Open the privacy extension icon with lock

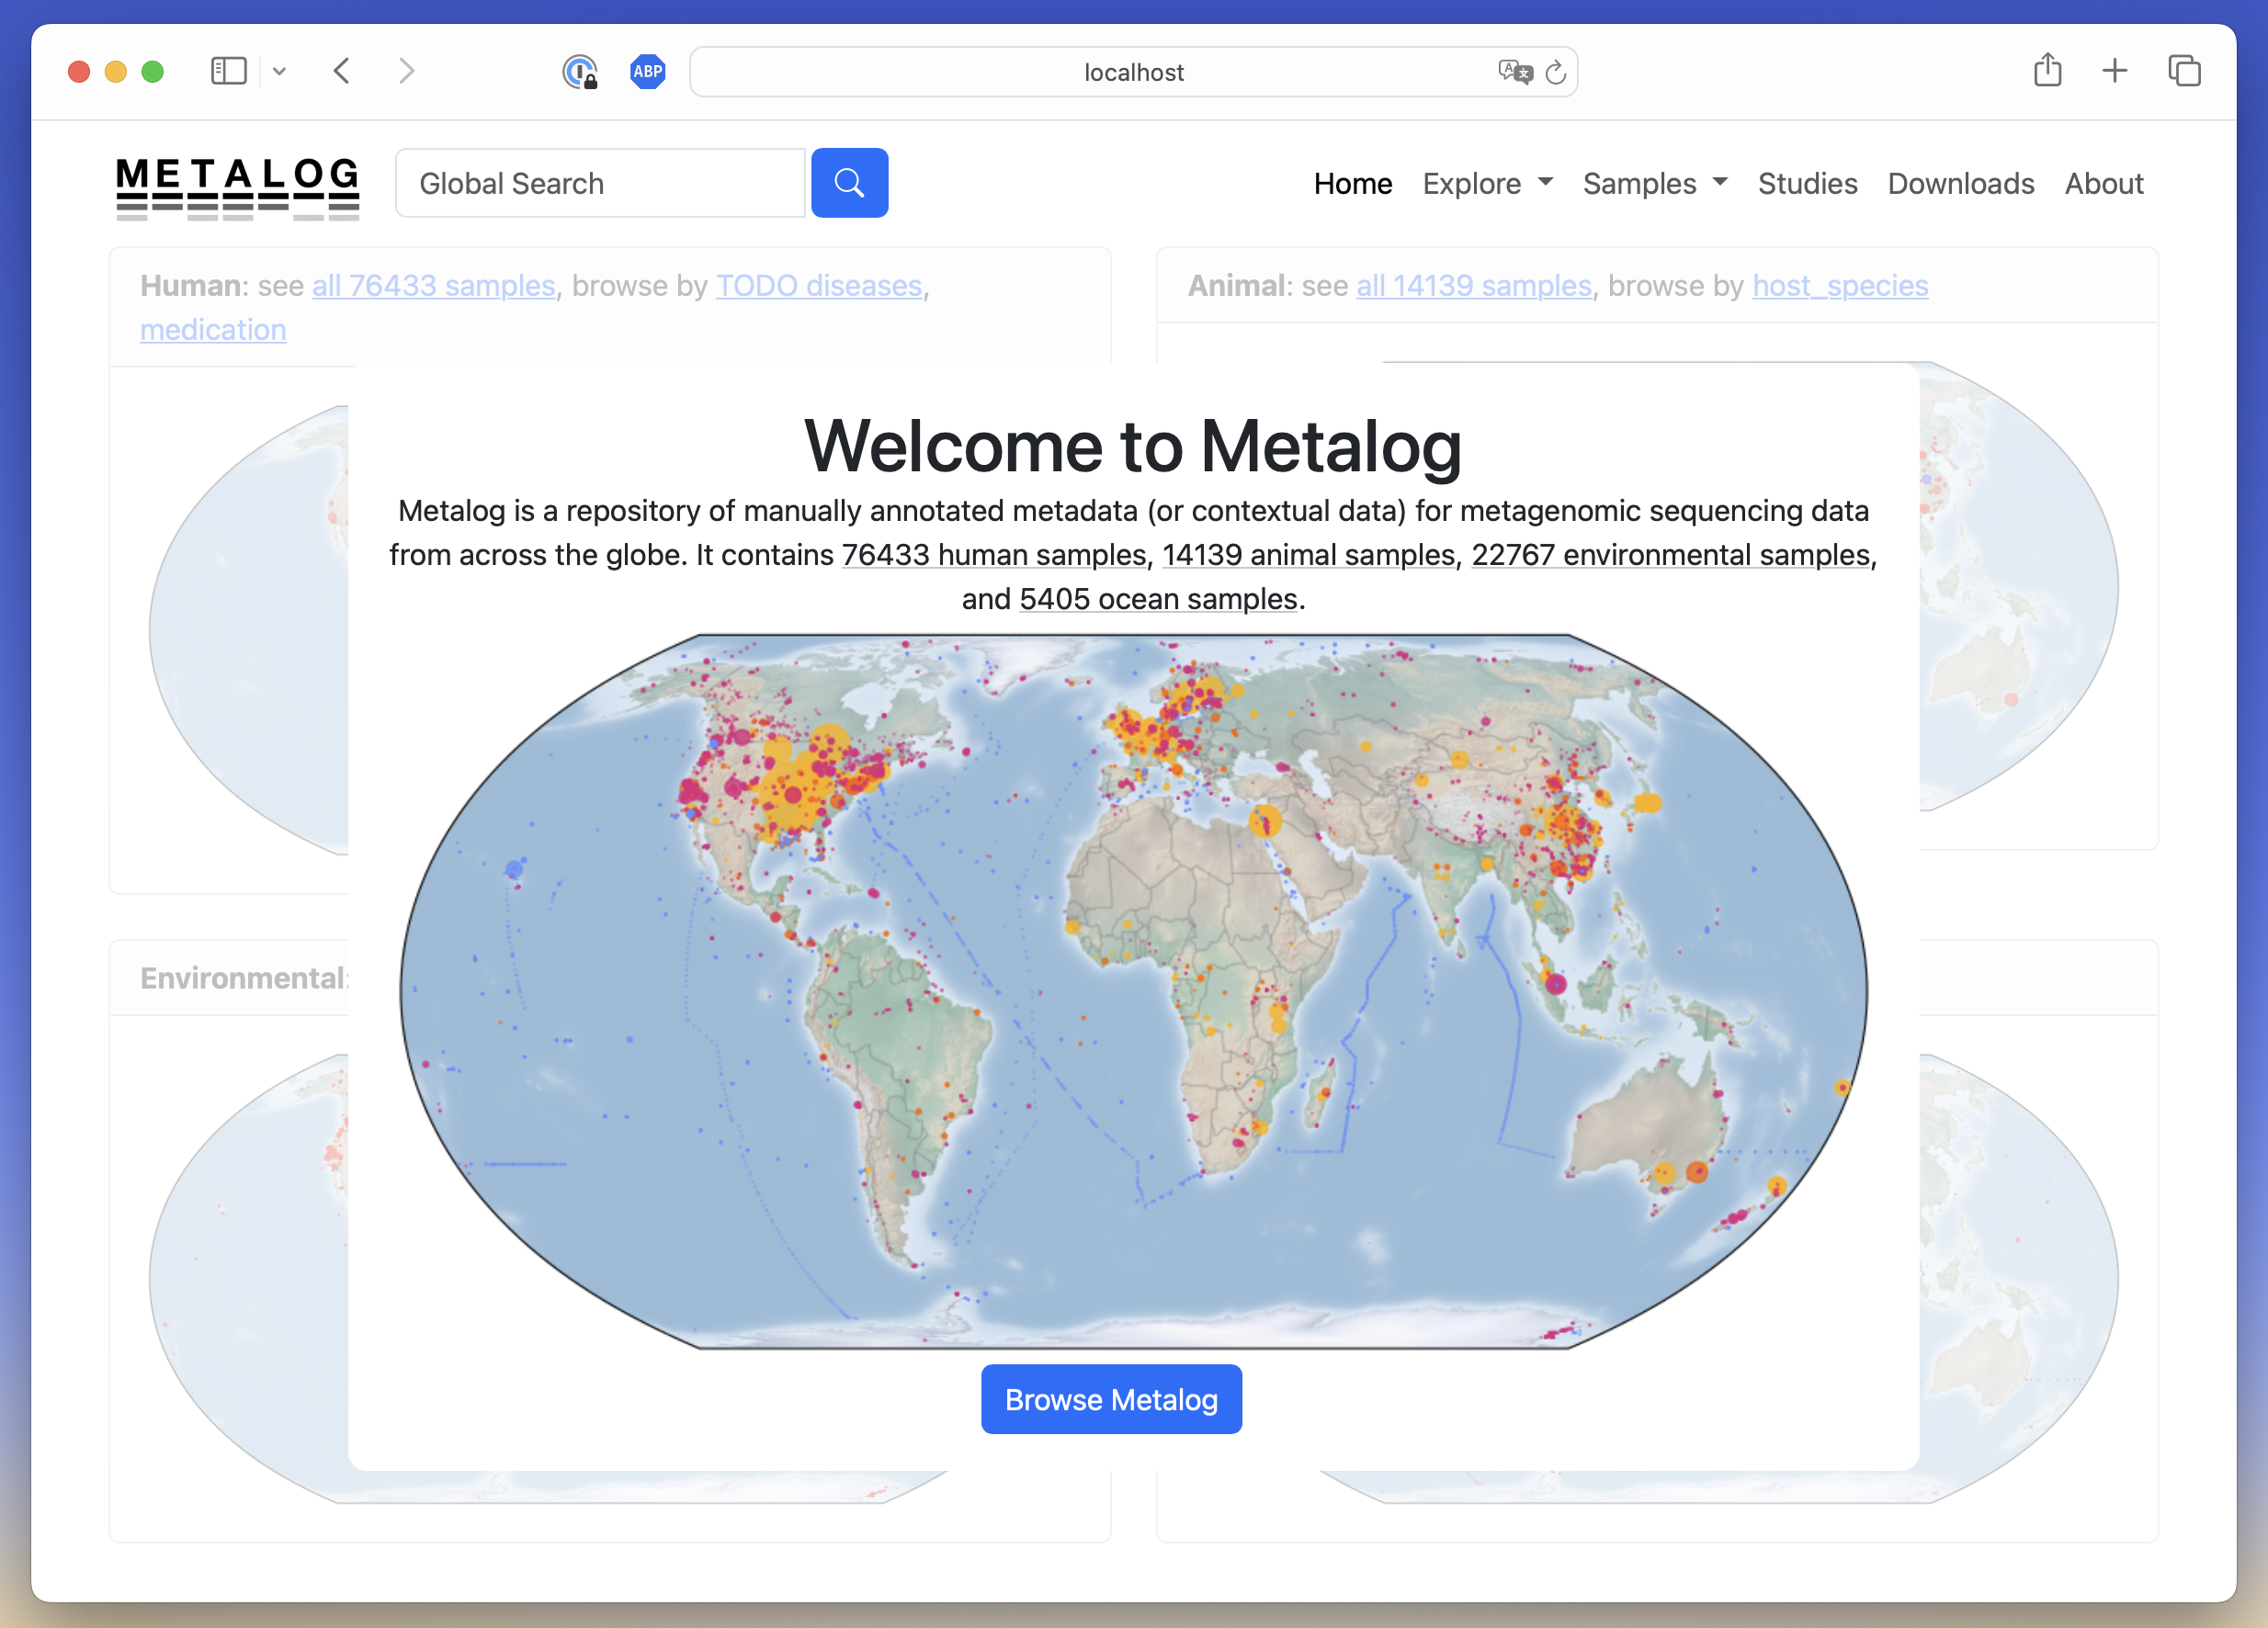580,72
